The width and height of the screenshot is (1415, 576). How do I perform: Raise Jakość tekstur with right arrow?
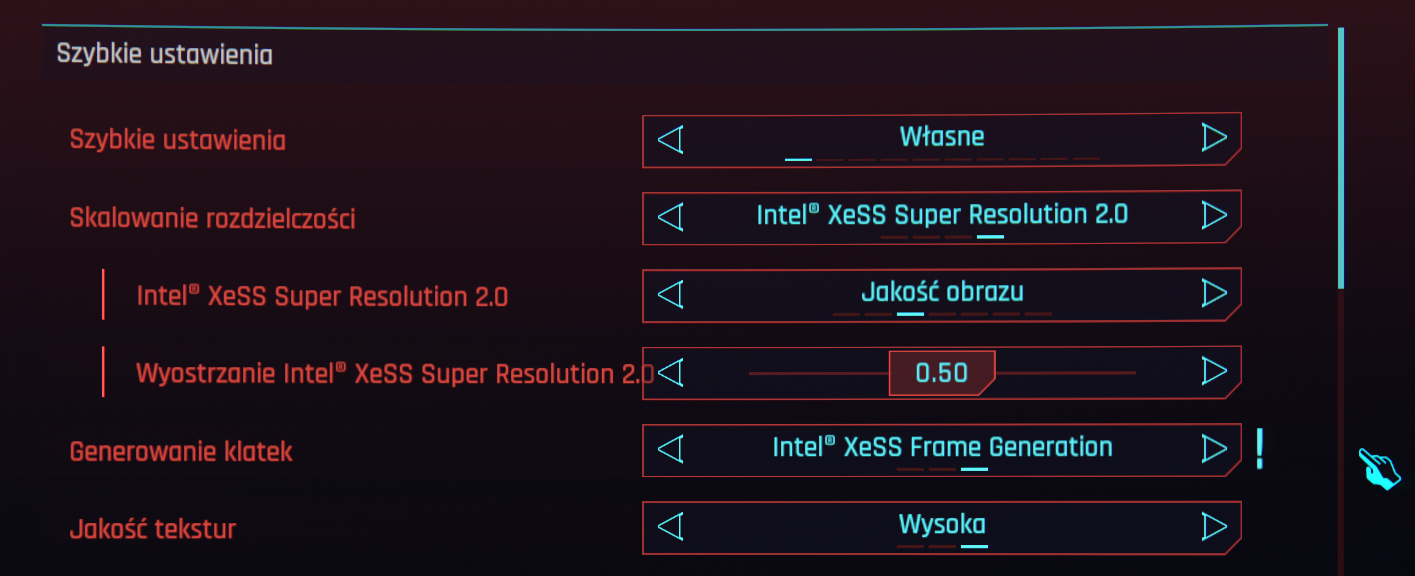pyautogui.click(x=1213, y=526)
